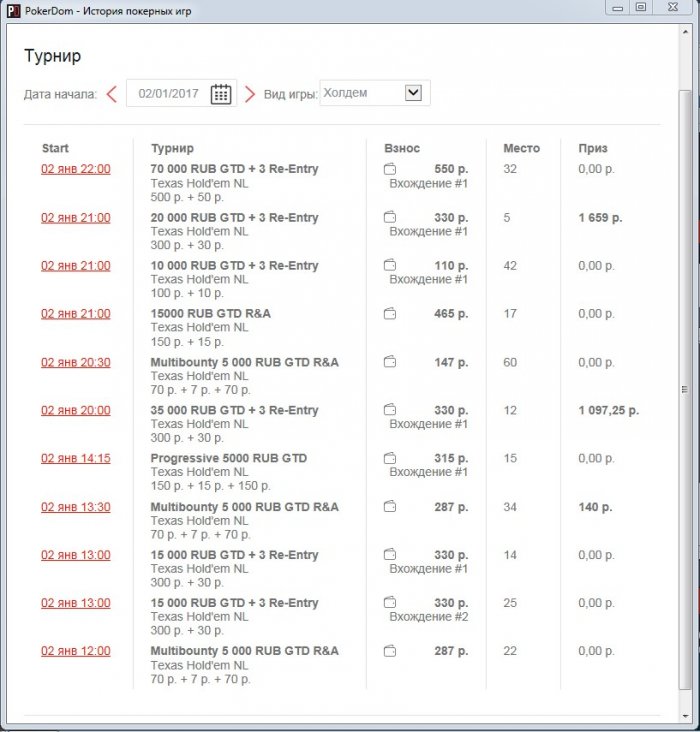Click wallet icon for 35 000 RUB GTD row
The width and height of the screenshot is (700, 732).
point(390,410)
